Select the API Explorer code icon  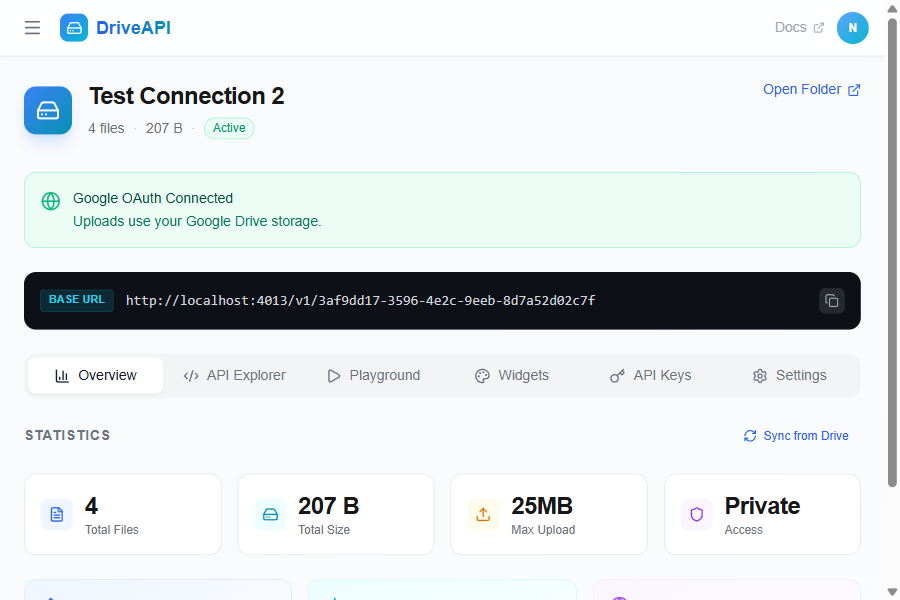pos(191,375)
